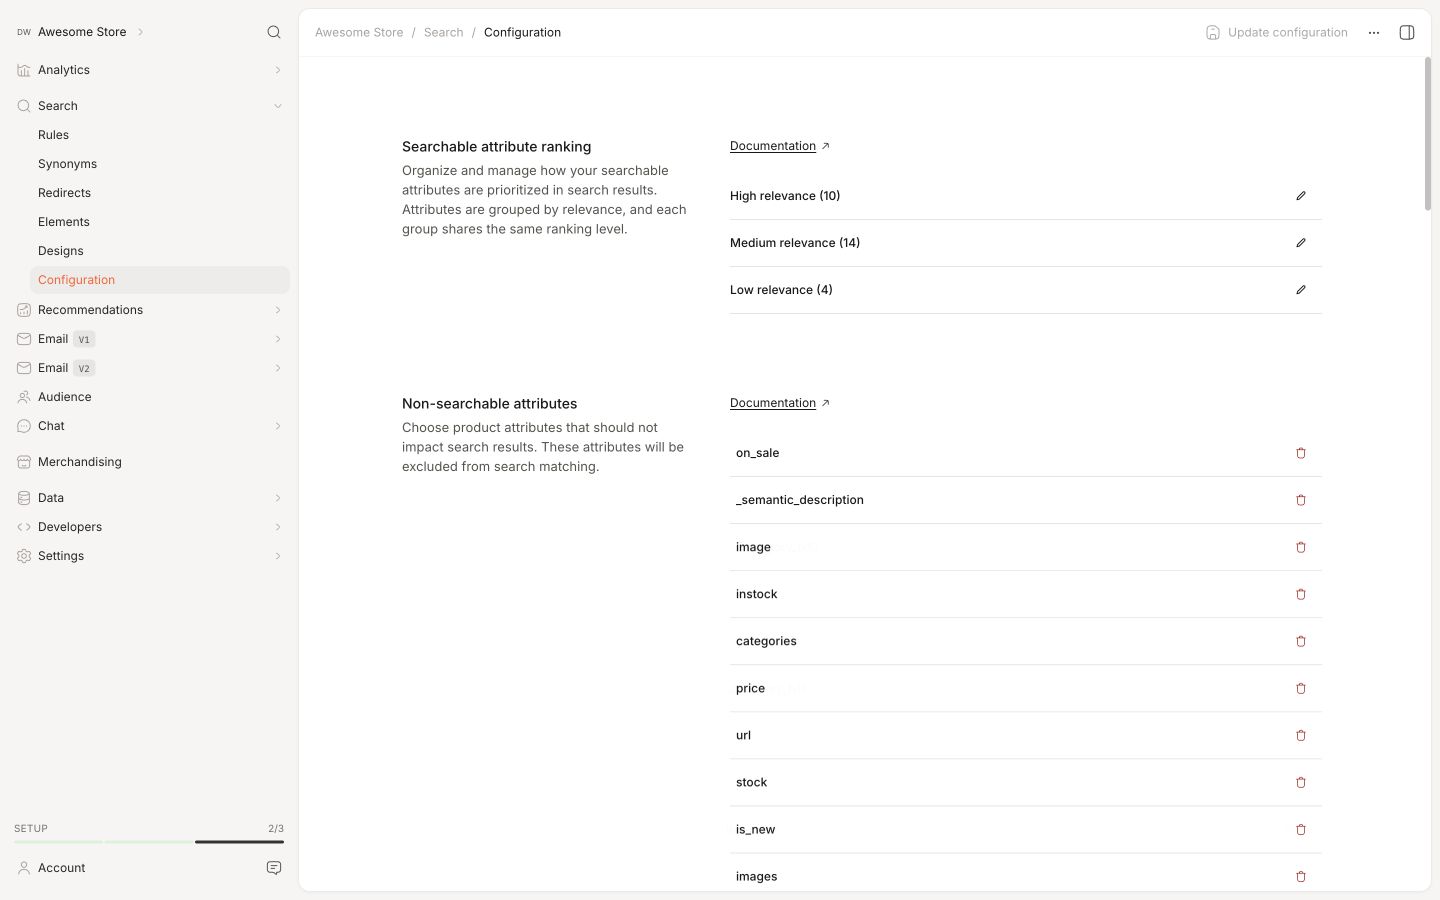Delete the images attribute
Image resolution: width=1440 pixels, height=900 pixels.
click(1301, 876)
